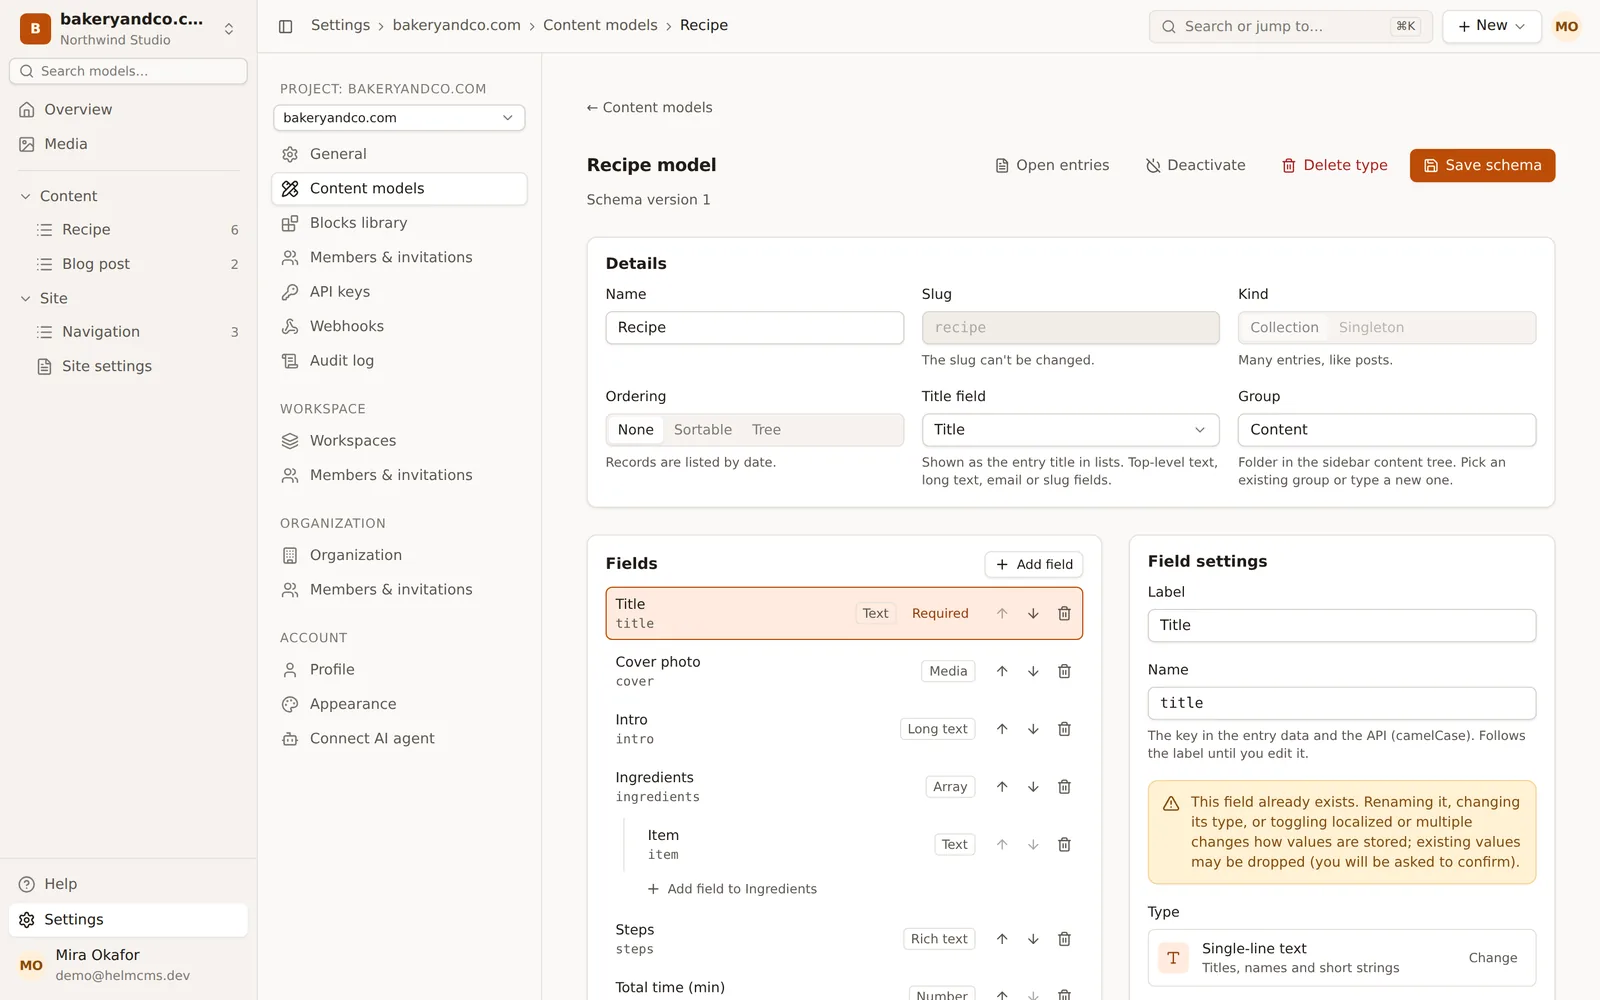Screen dimensions: 1600x1000
Task: Open Organization settings
Action: (x=399, y=555)
